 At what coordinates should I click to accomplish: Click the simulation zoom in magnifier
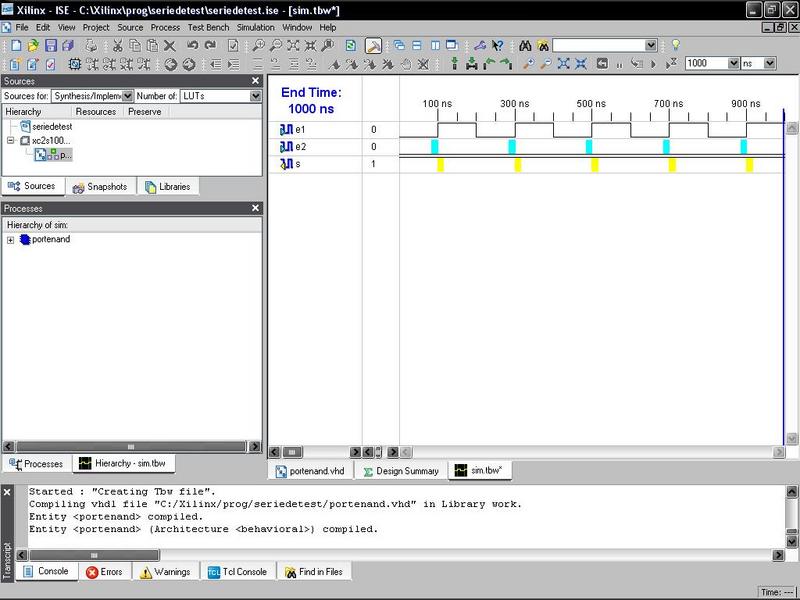[x=529, y=64]
